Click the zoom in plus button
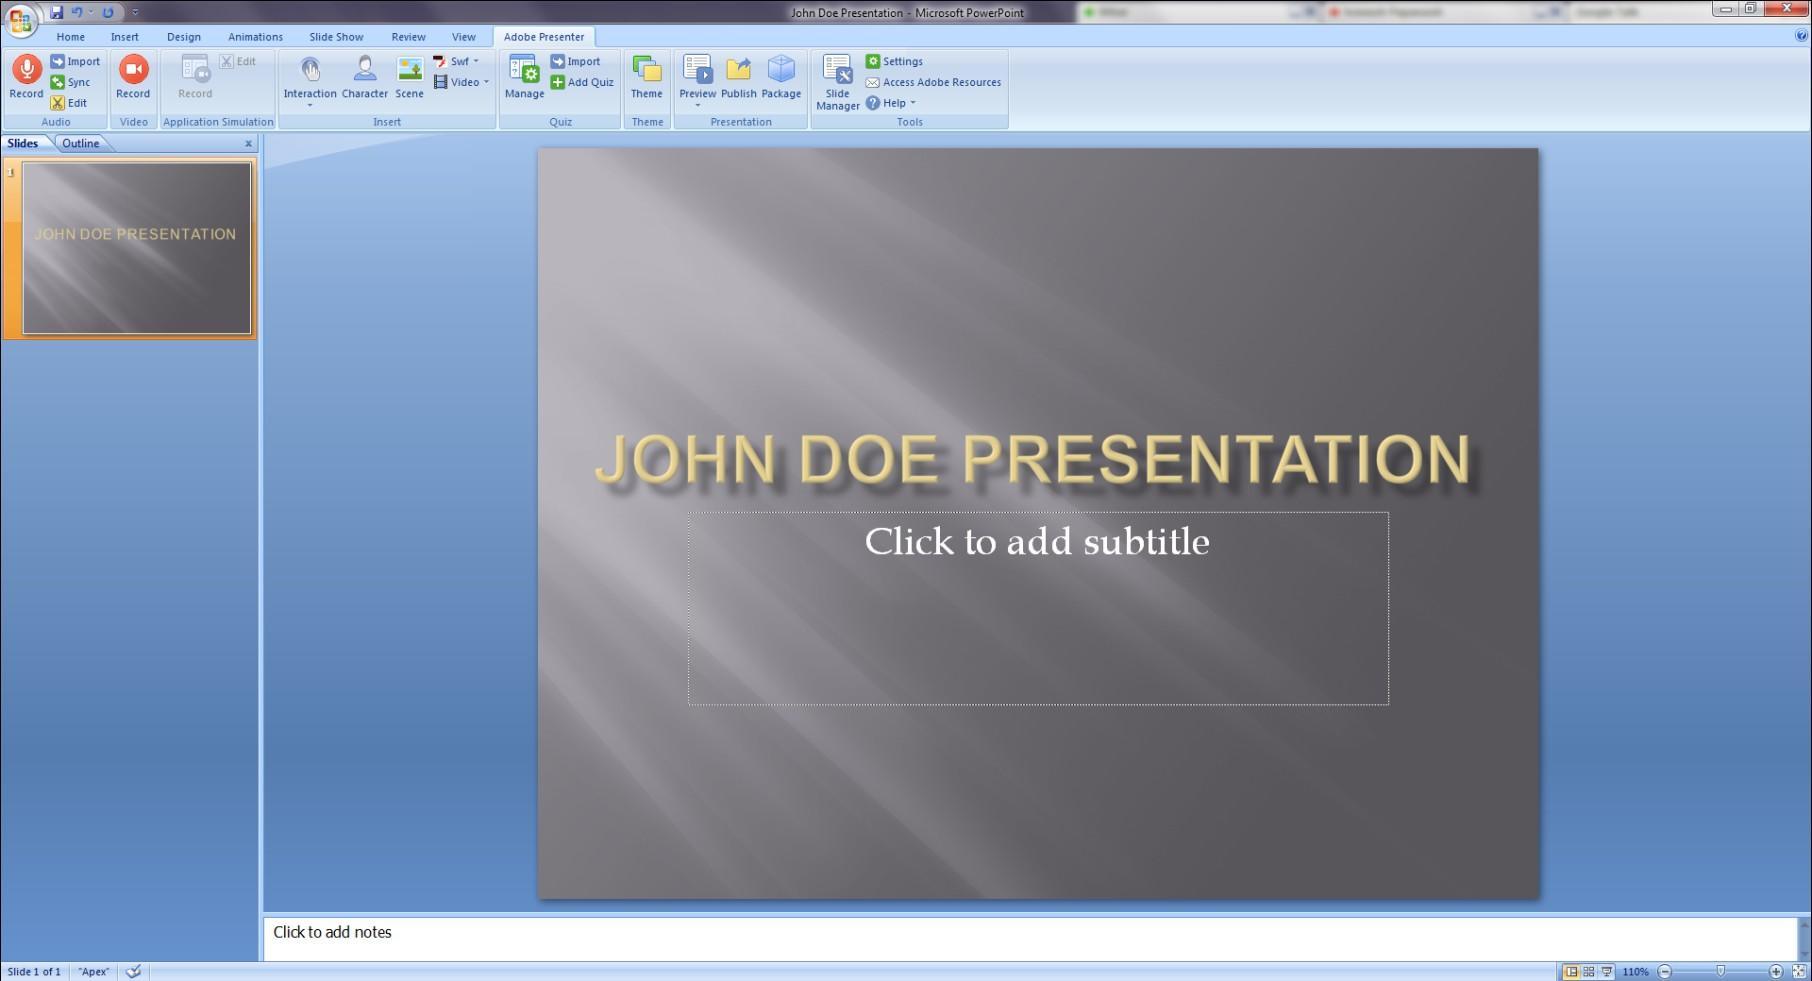Screen dimensions: 1812x981 [1776, 971]
